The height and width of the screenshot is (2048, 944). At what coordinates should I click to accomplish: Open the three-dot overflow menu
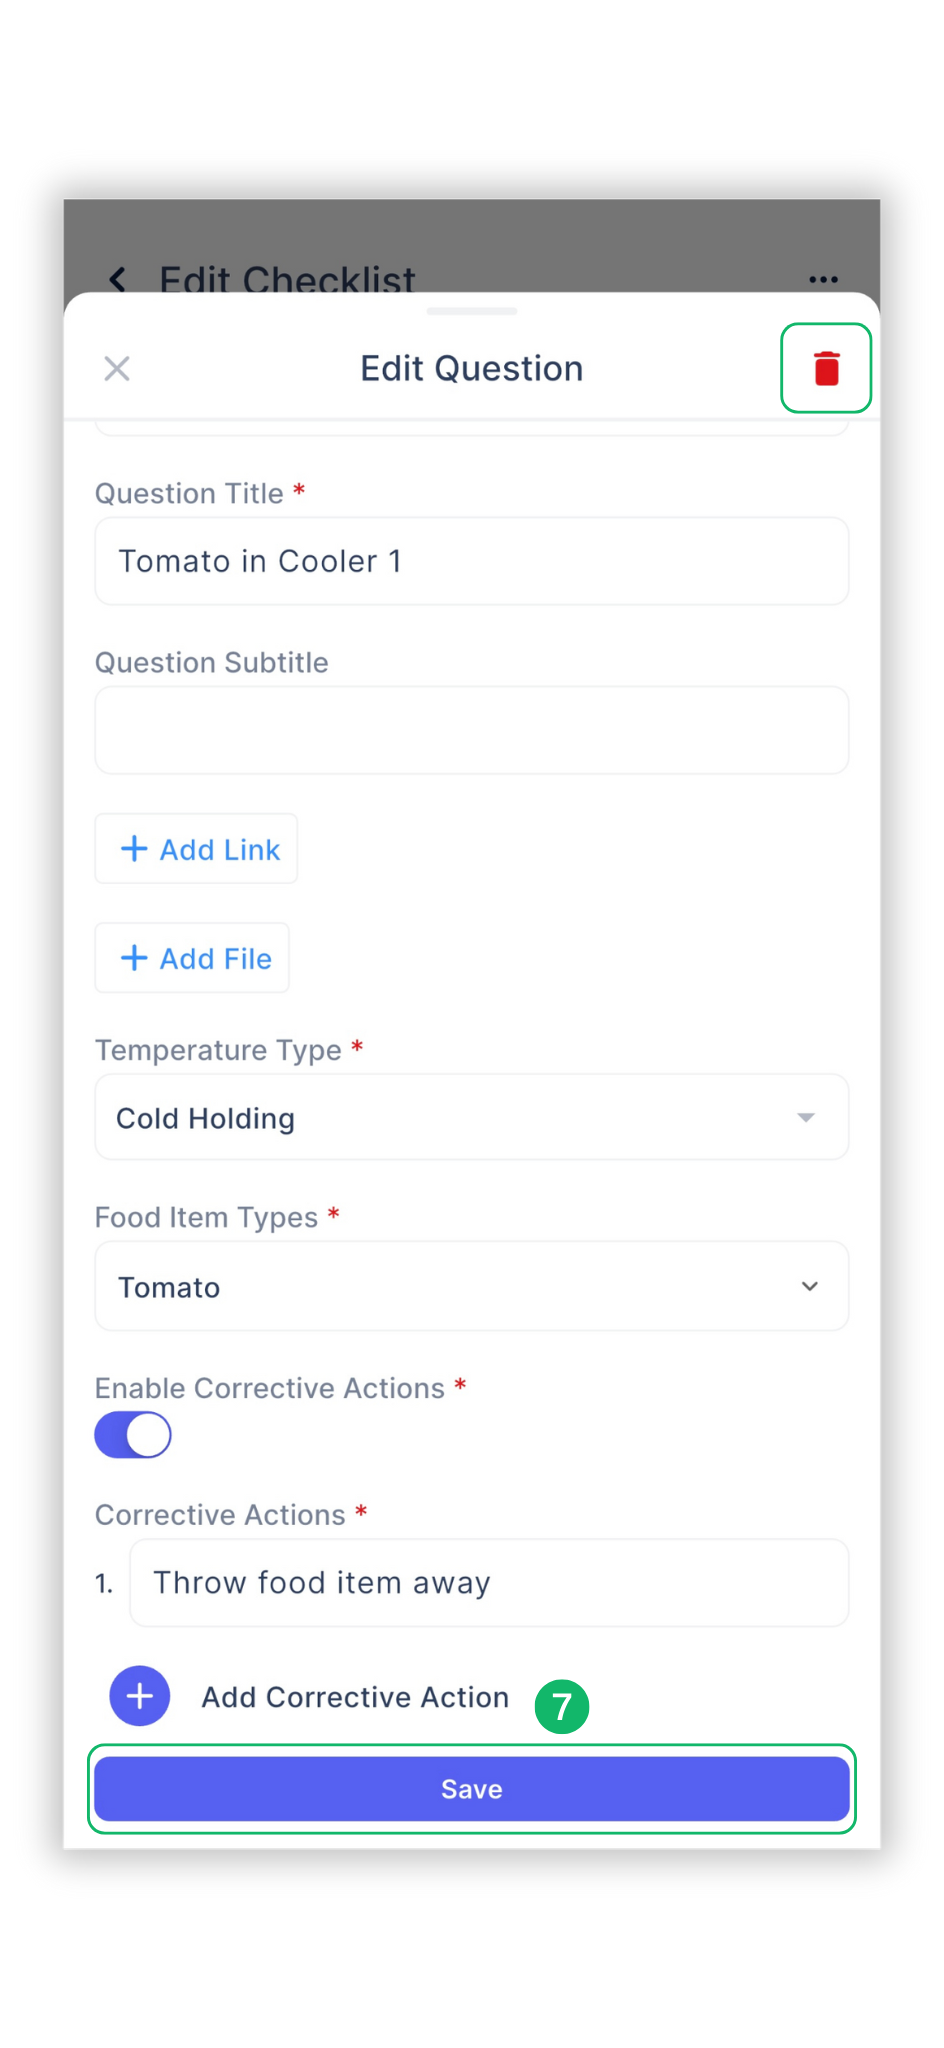tap(822, 279)
